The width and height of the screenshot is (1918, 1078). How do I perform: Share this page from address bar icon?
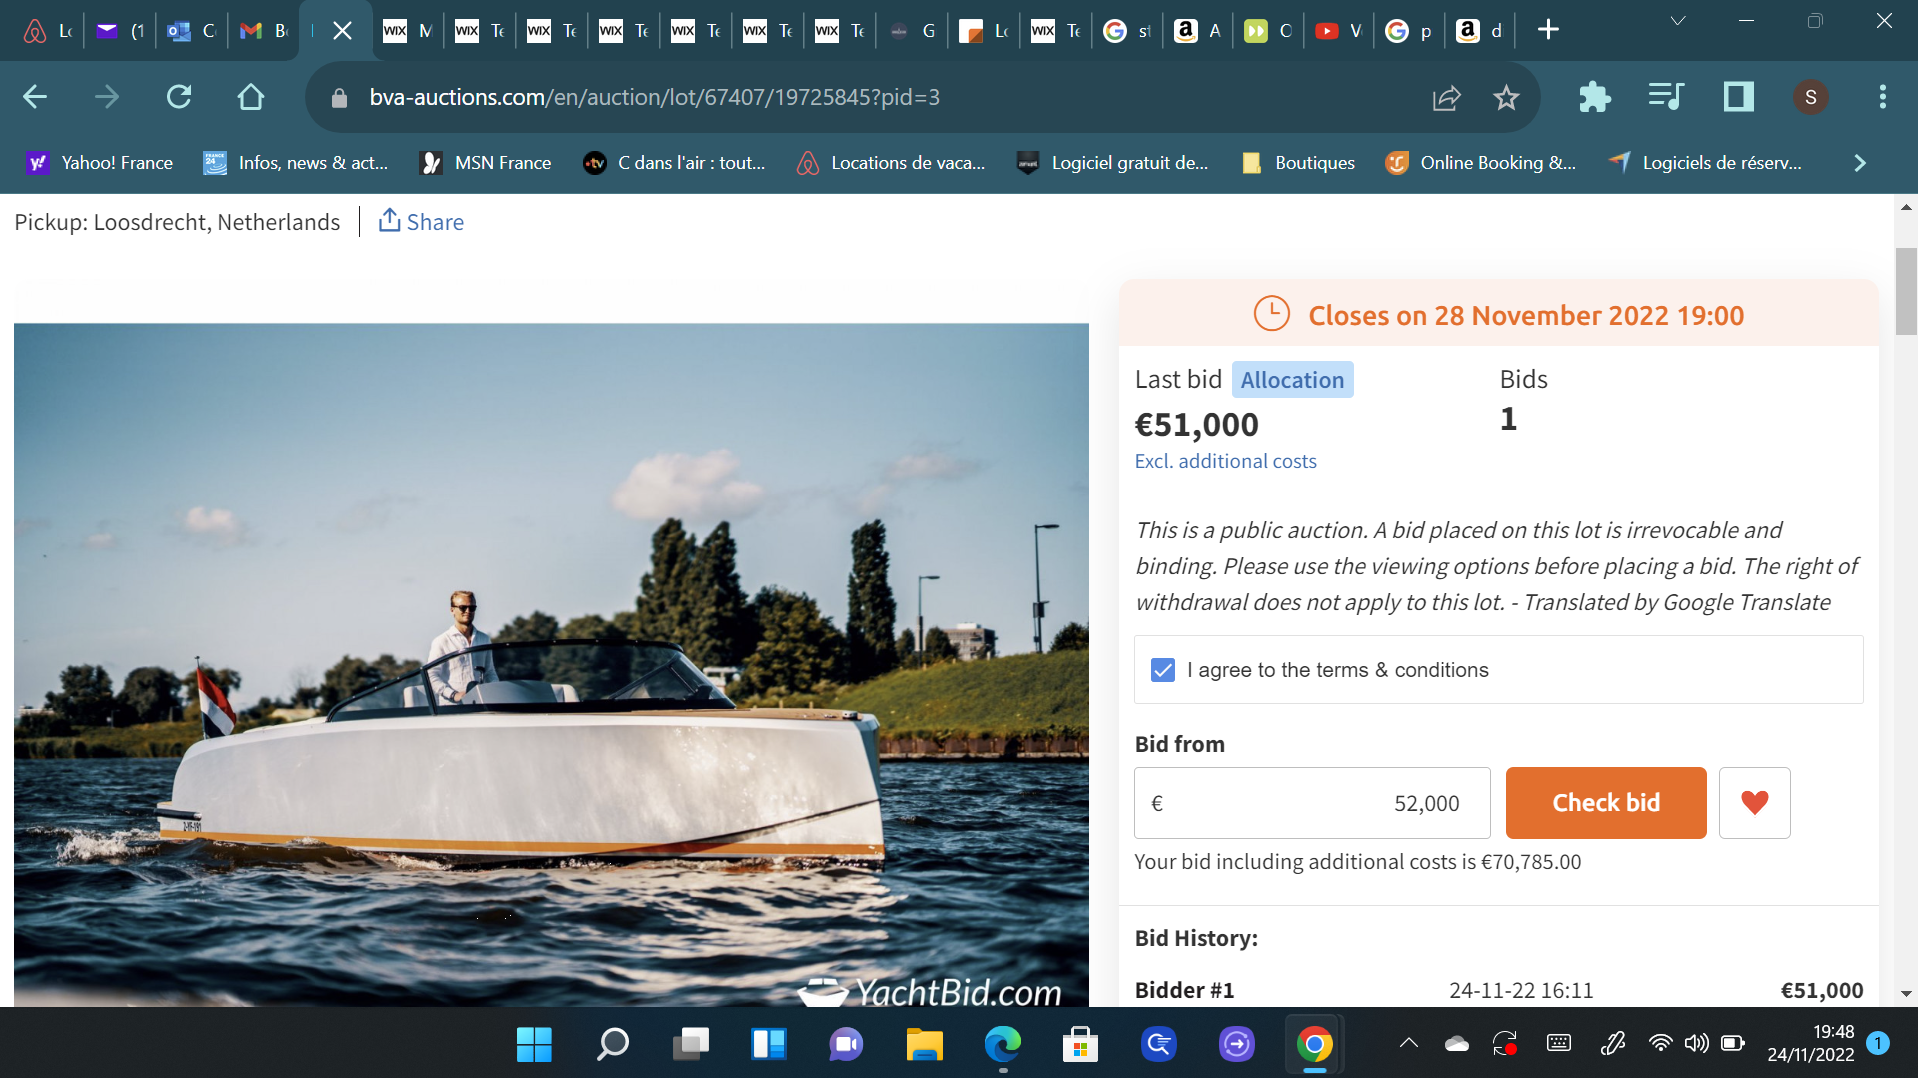[1446, 97]
